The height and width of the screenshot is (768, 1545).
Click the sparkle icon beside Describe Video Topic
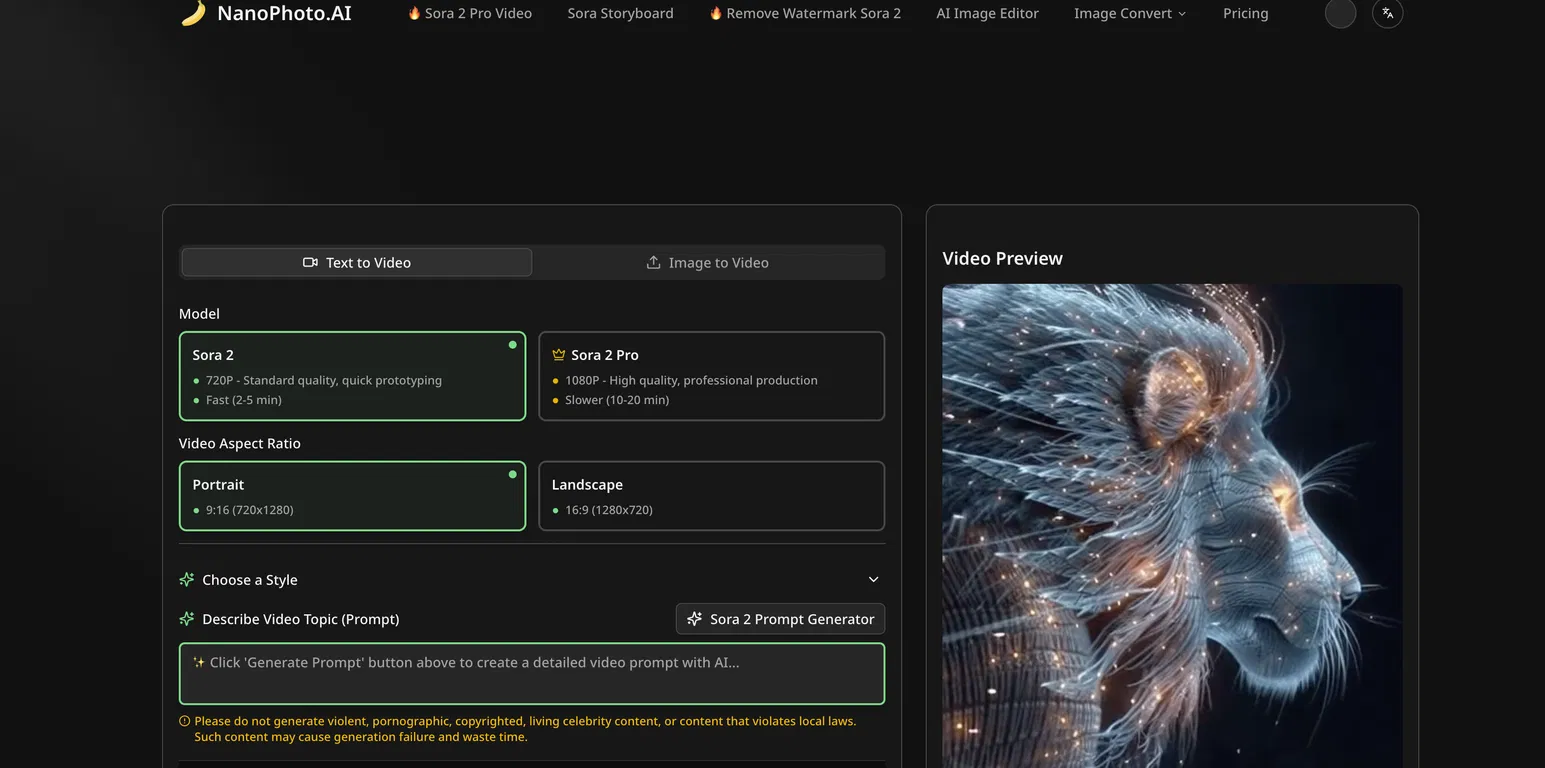[187, 619]
